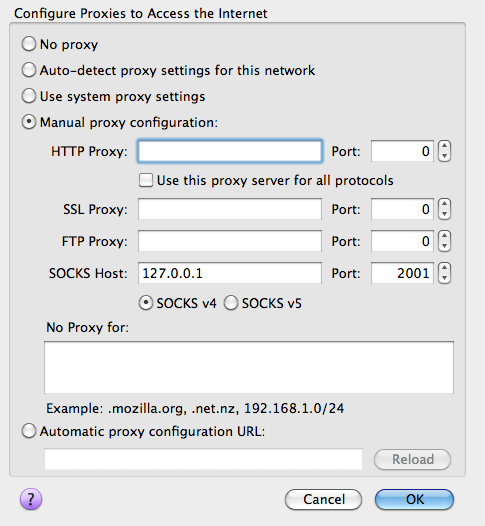Click the Cancel button
This screenshot has height=526, width=485.
click(x=323, y=499)
